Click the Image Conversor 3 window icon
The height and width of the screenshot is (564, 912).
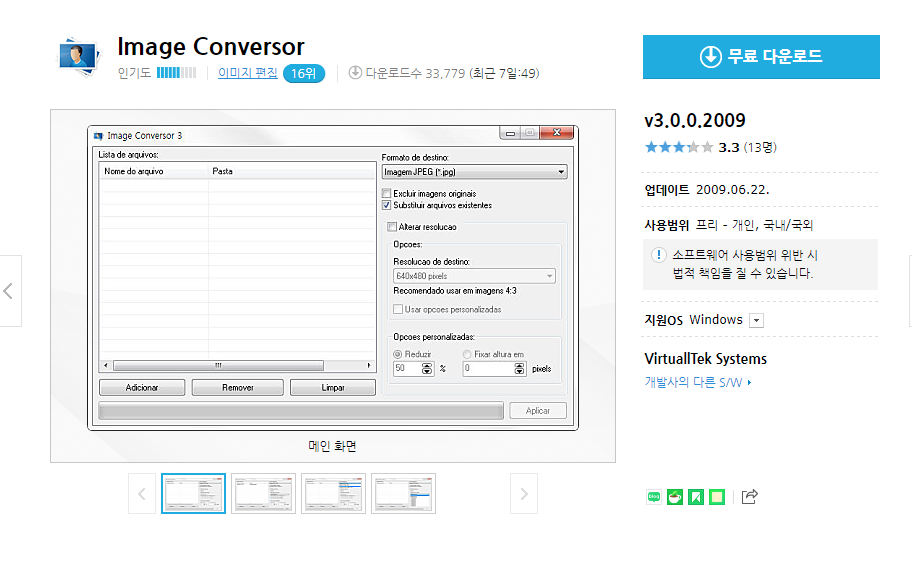click(98, 135)
